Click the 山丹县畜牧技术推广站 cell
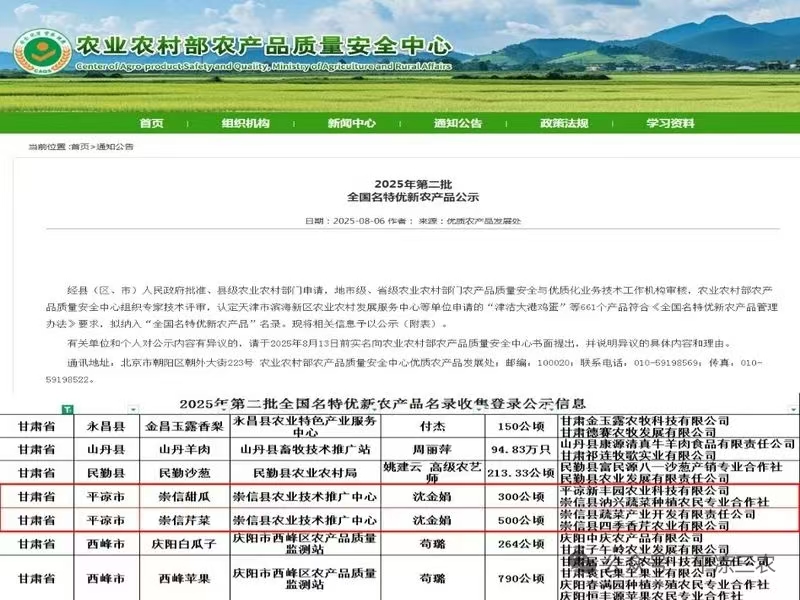800x600 pixels. point(305,449)
